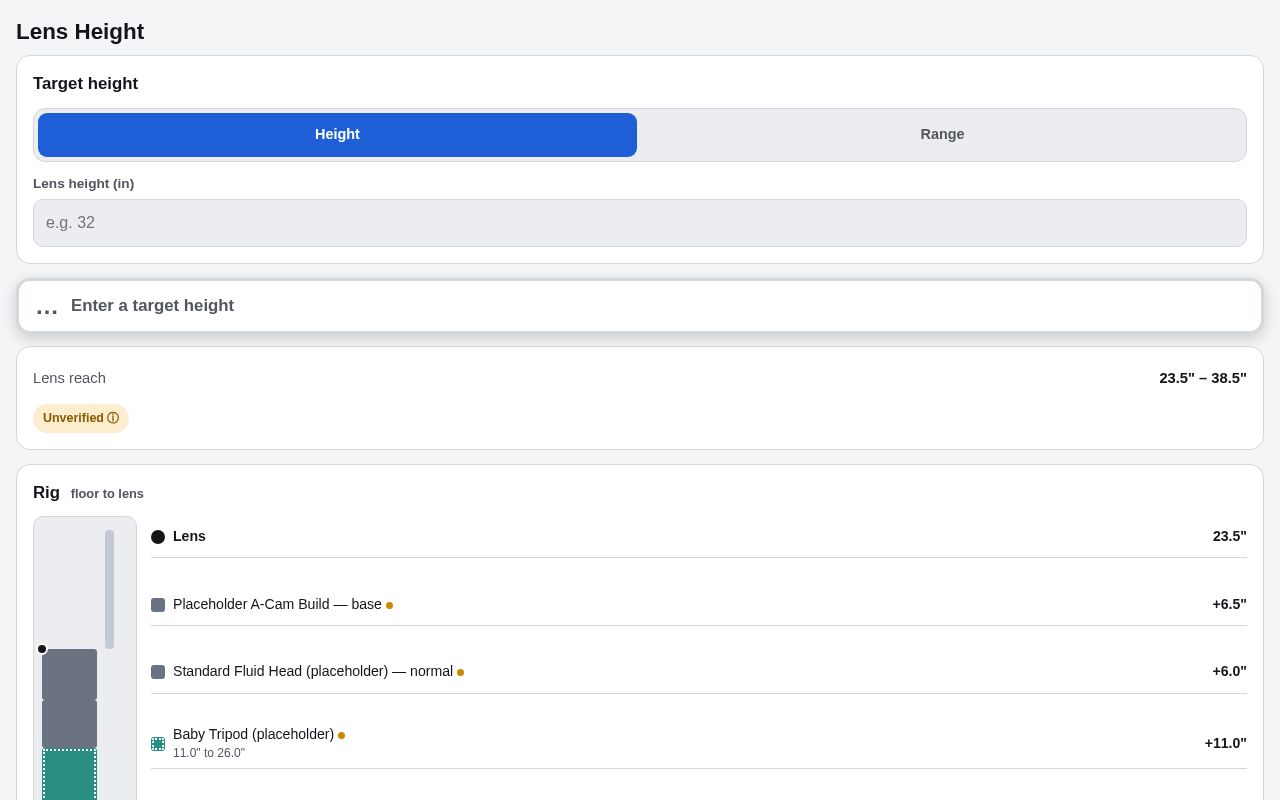The height and width of the screenshot is (800, 1280).
Task: Switch to Range mode
Action: tap(942, 135)
